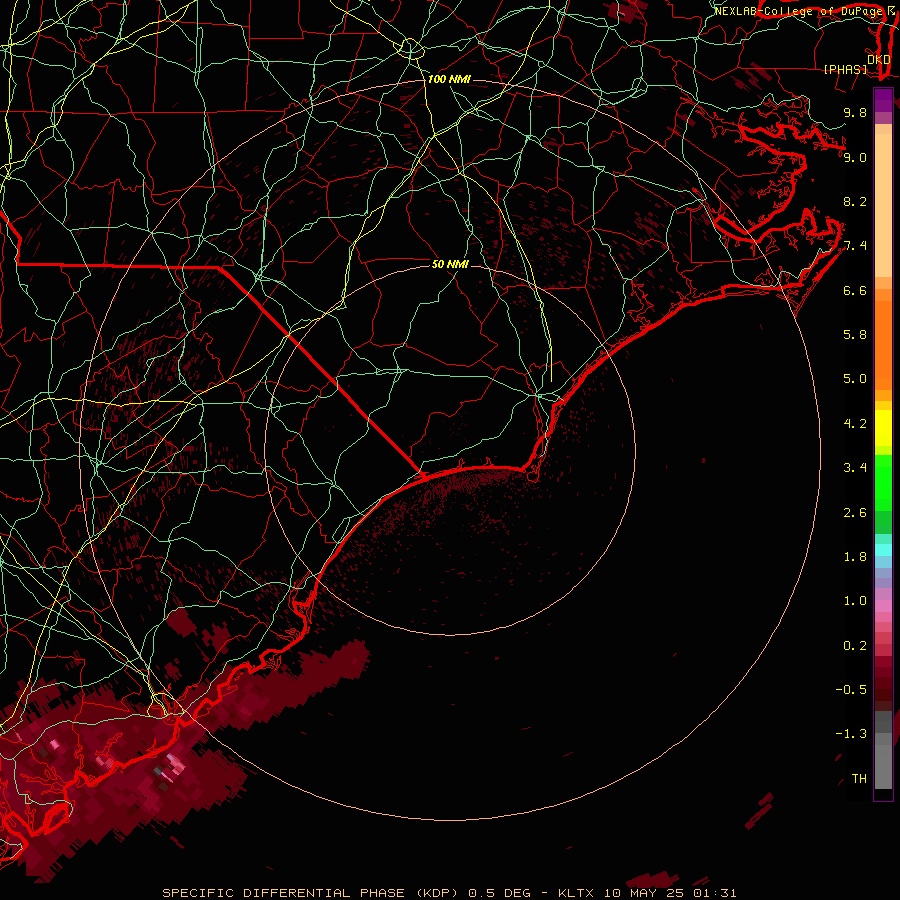The width and height of the screenshot is (900, 900).
Task: Click the TH threshold label on the scale
Action: coord(859,779)
